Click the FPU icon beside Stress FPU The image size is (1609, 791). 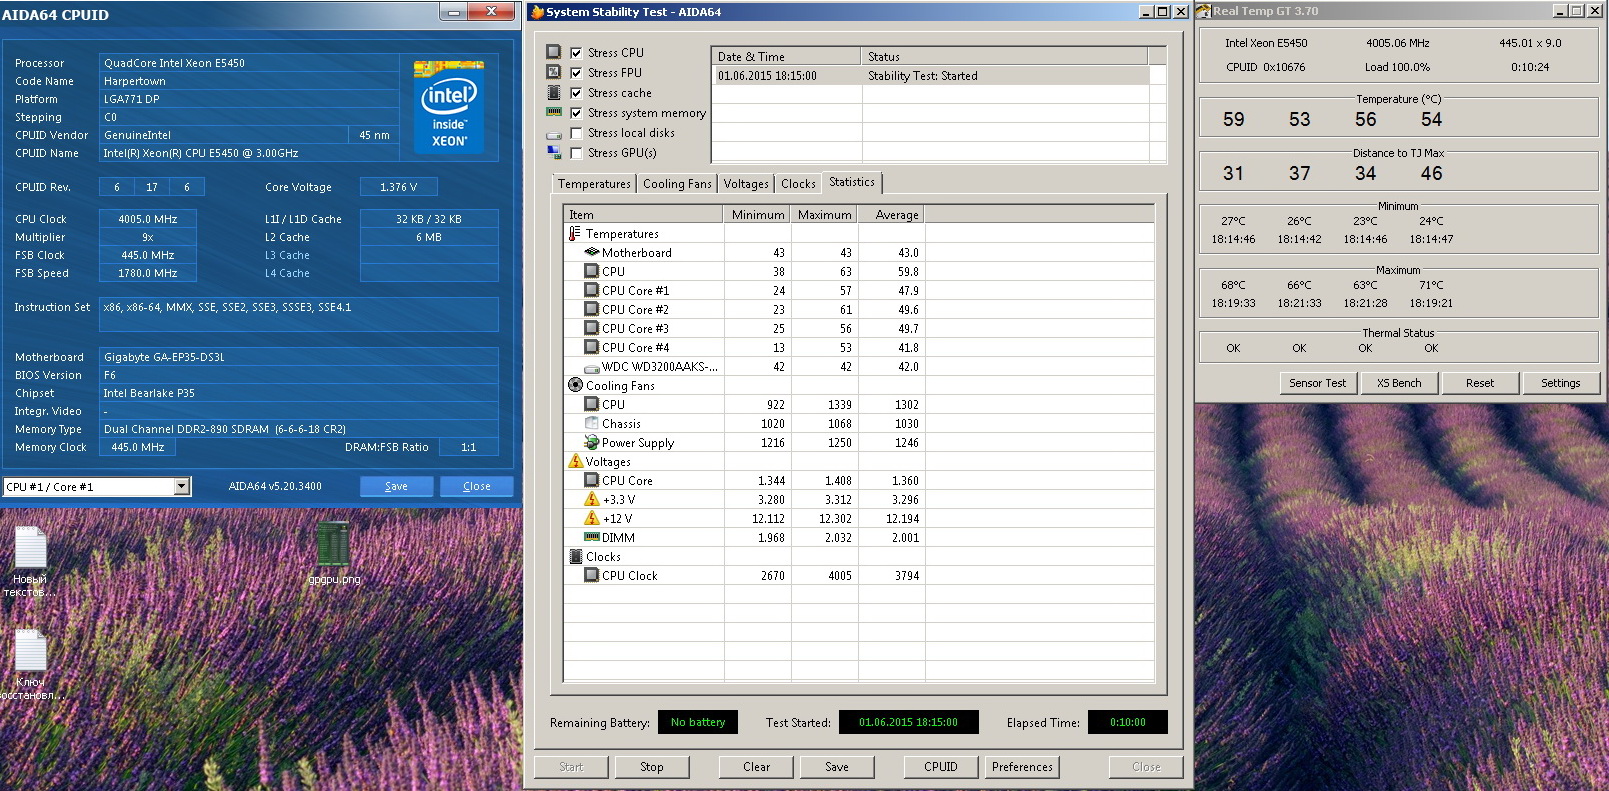(x=553, y=72)
